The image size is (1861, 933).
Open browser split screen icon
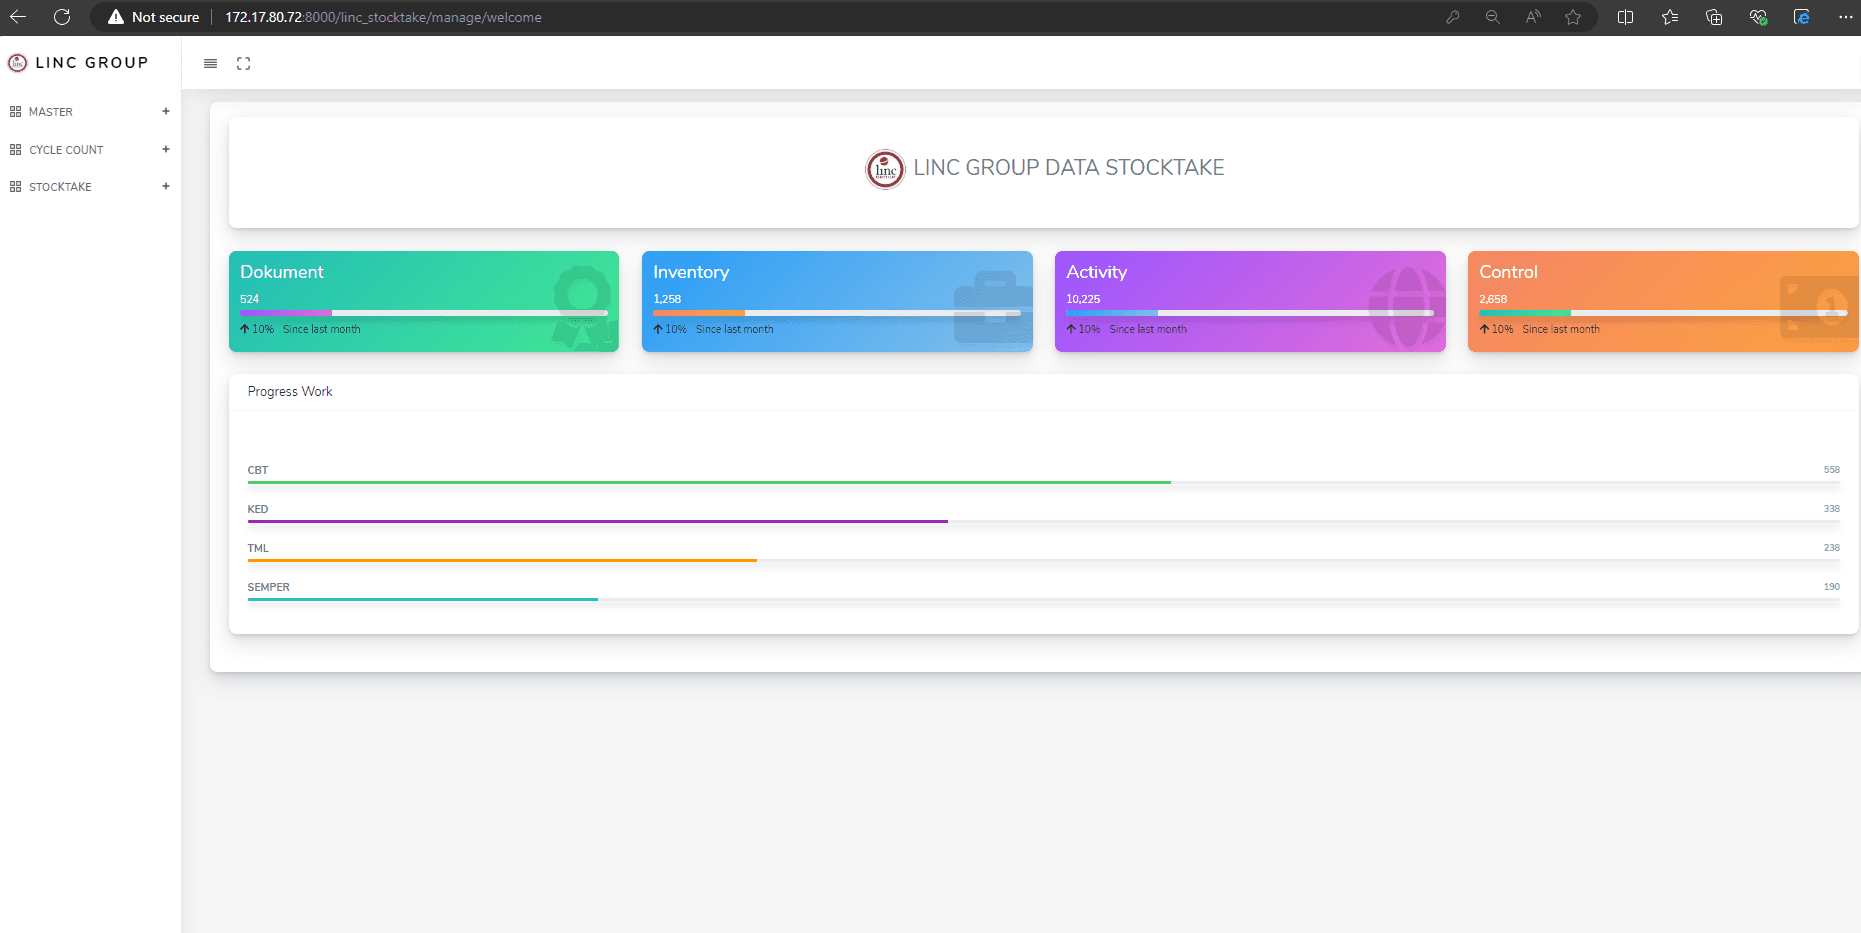pyautogui.click(x=1625, y=17)
